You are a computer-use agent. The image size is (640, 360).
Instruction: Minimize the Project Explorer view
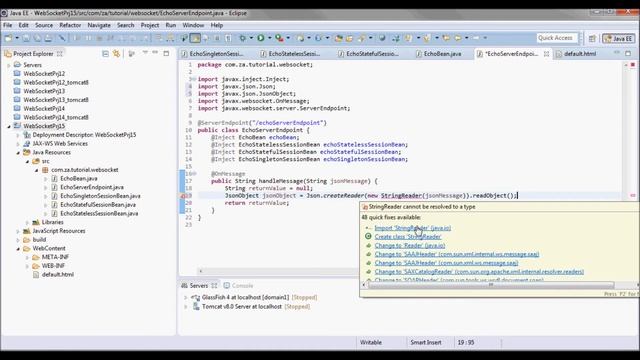[x=156, y=53]
